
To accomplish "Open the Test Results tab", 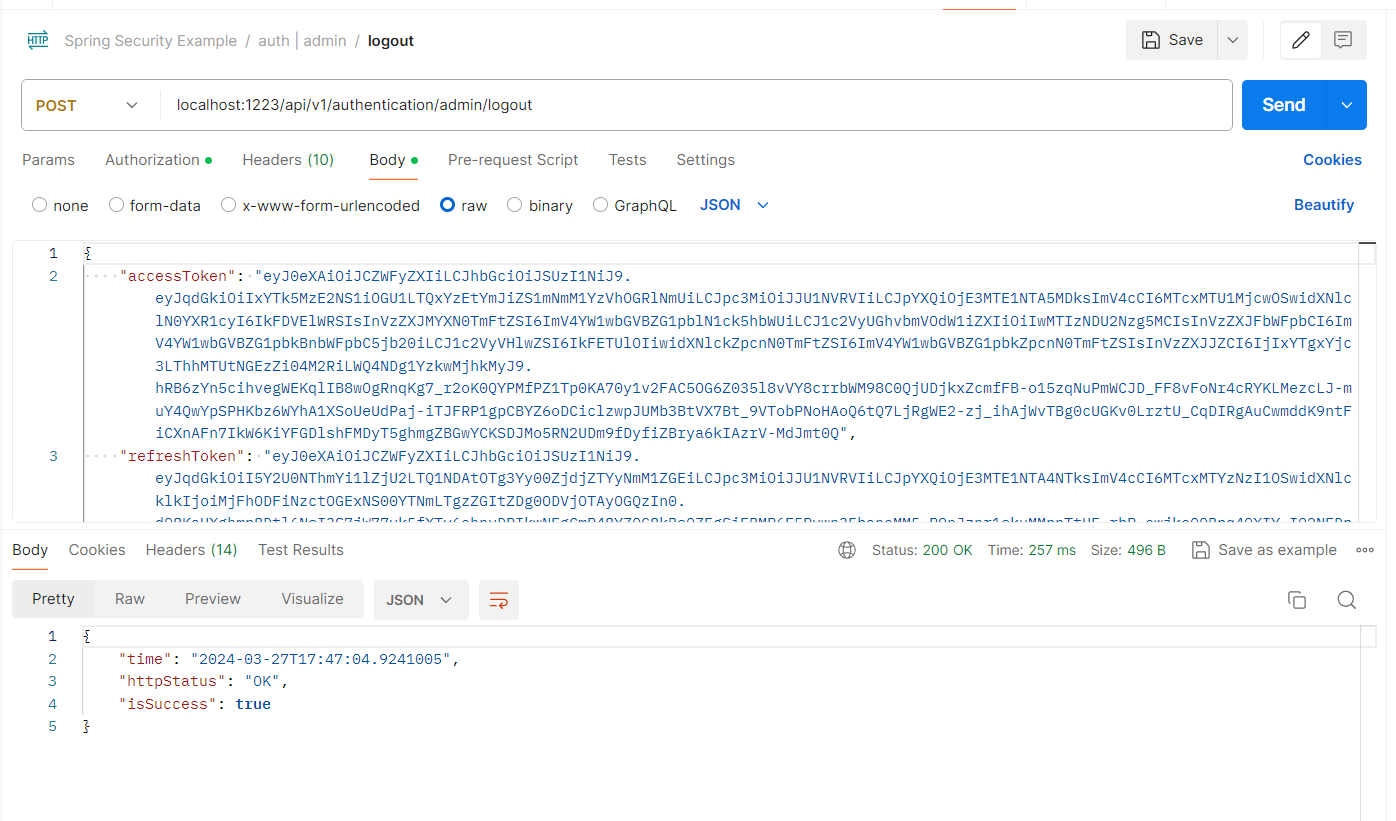I will [301, 550].
